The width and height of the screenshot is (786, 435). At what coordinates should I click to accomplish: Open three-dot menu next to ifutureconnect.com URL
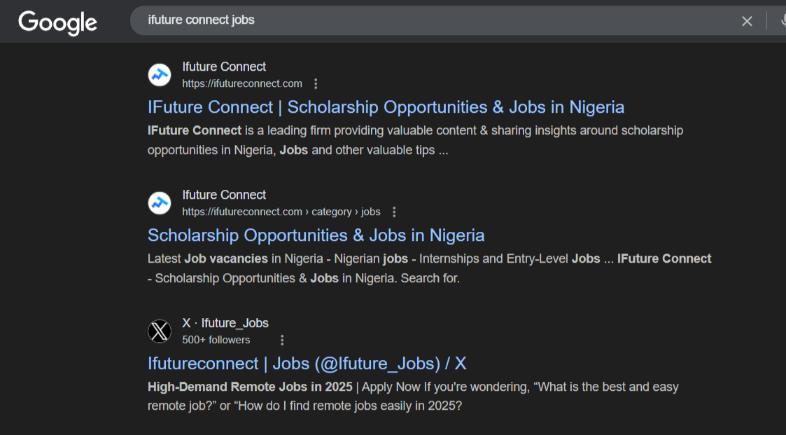[x=315, y=84]
